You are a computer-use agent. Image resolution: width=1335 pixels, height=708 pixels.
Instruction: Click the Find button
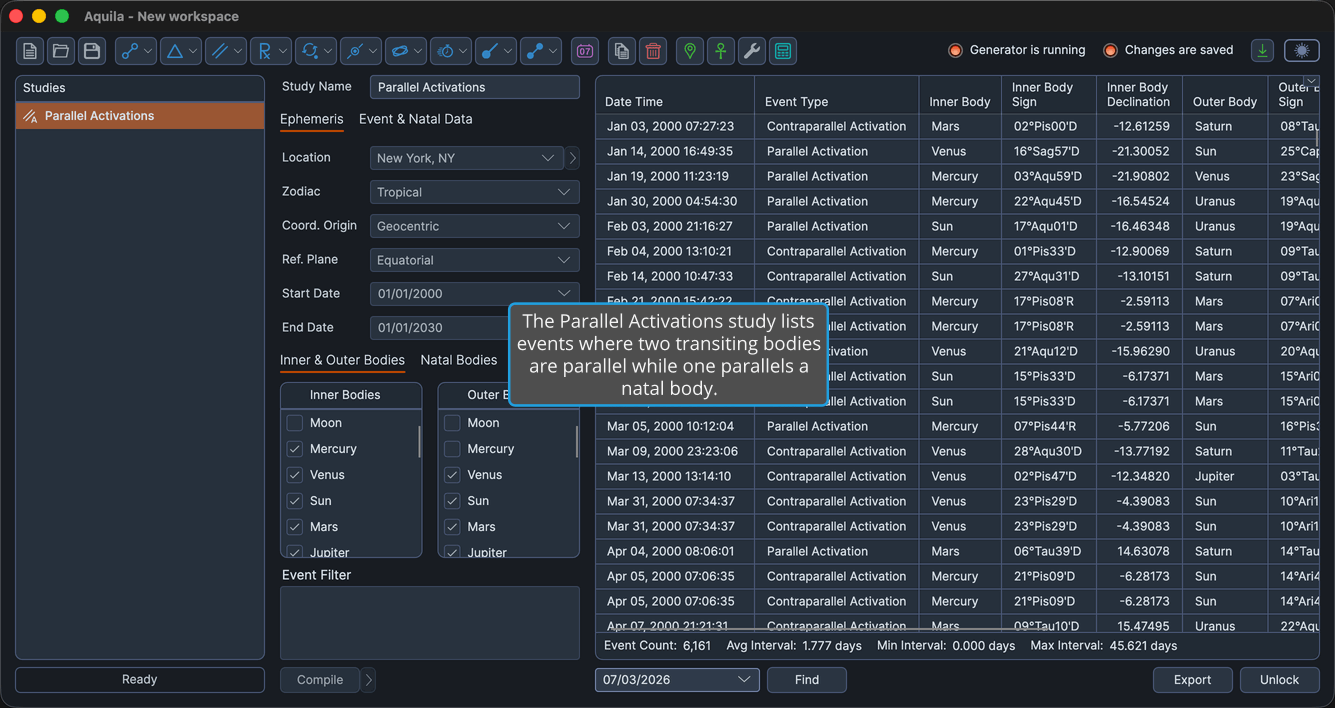807,680
